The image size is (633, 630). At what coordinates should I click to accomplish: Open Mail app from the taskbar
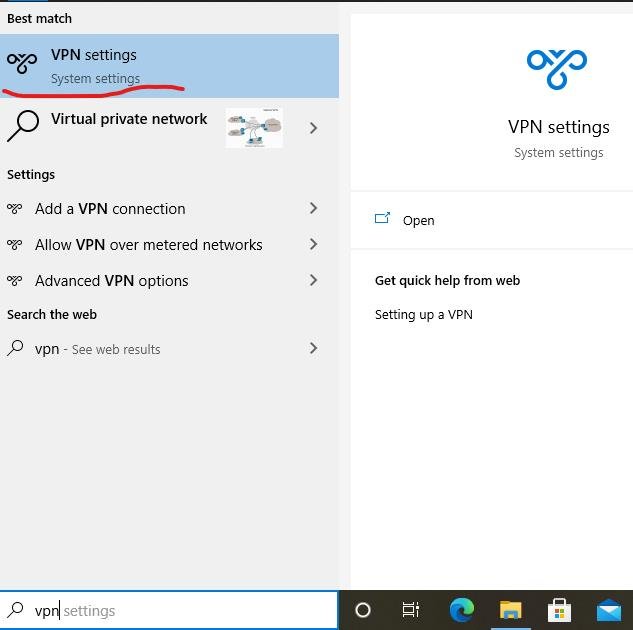point(609,610)
